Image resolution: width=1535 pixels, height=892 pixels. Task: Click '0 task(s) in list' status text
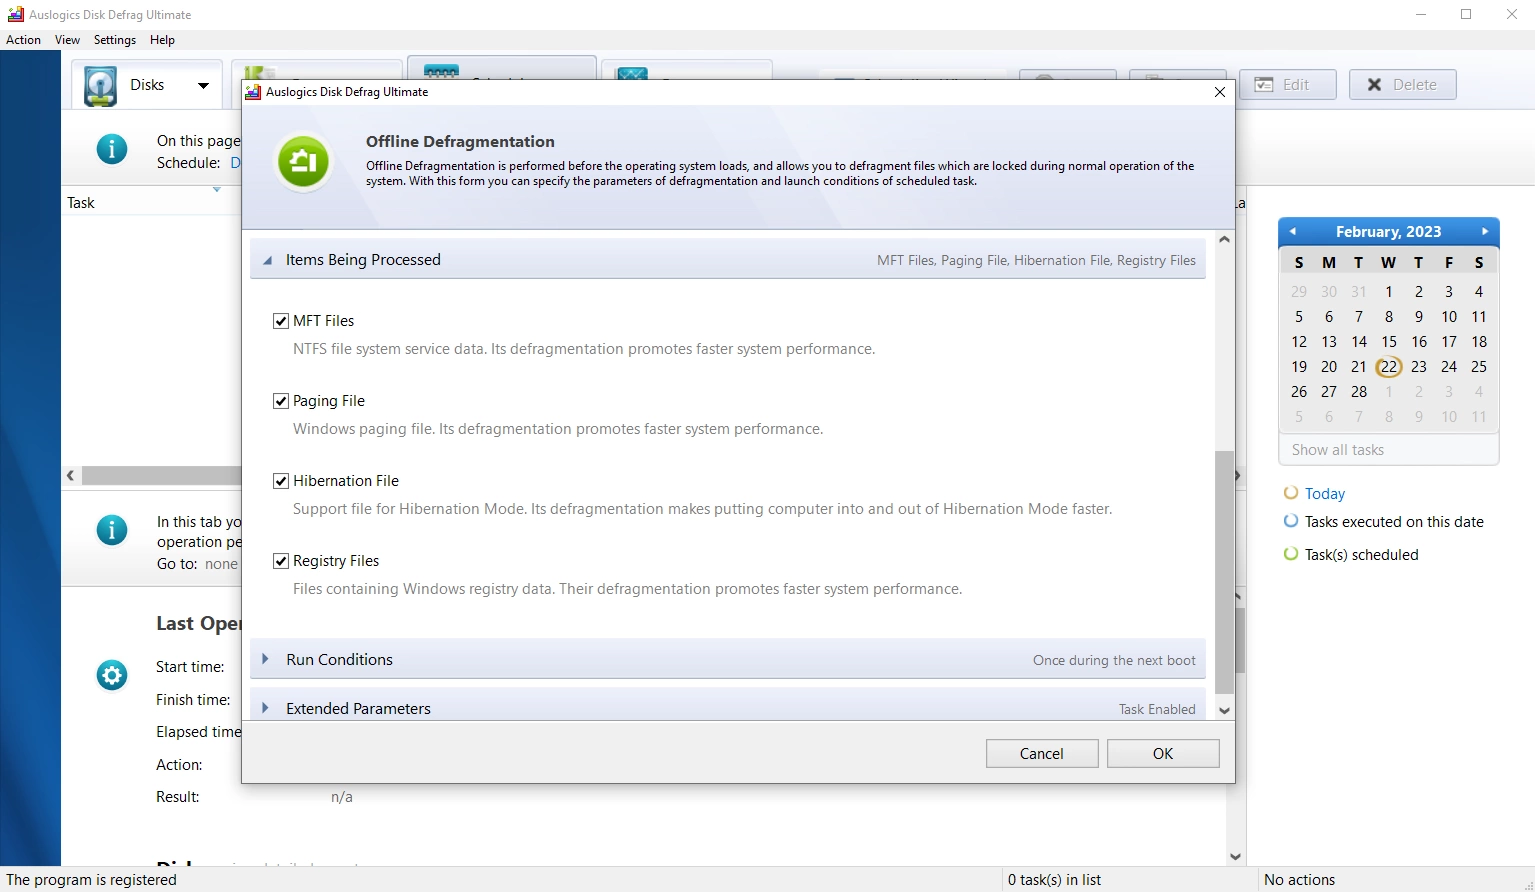click(1054, 879)
